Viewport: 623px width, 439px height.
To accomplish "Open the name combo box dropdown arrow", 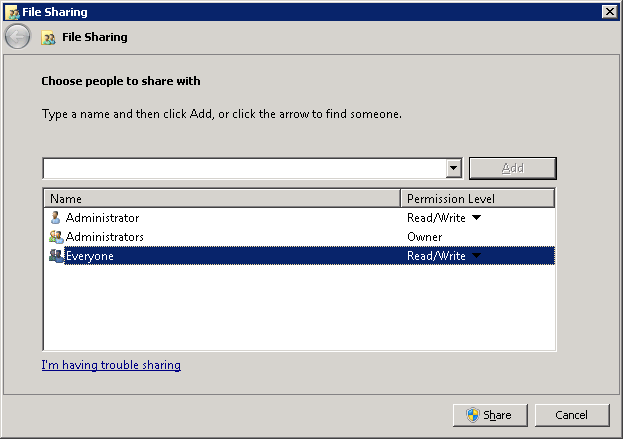I will 453,168.
